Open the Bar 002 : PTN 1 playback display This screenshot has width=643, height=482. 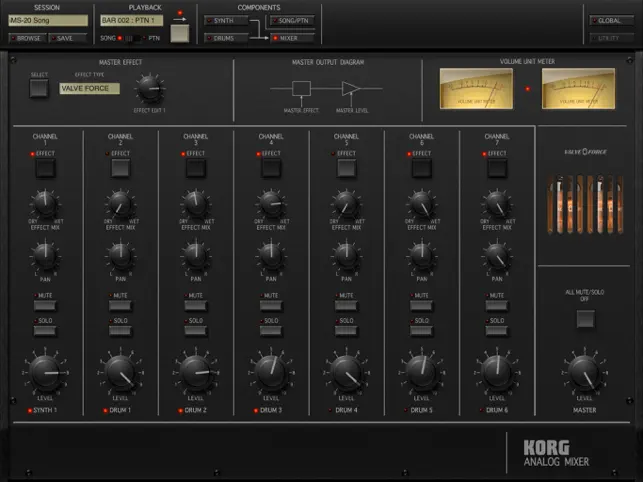pyautogui.click(x=131, y=20)
